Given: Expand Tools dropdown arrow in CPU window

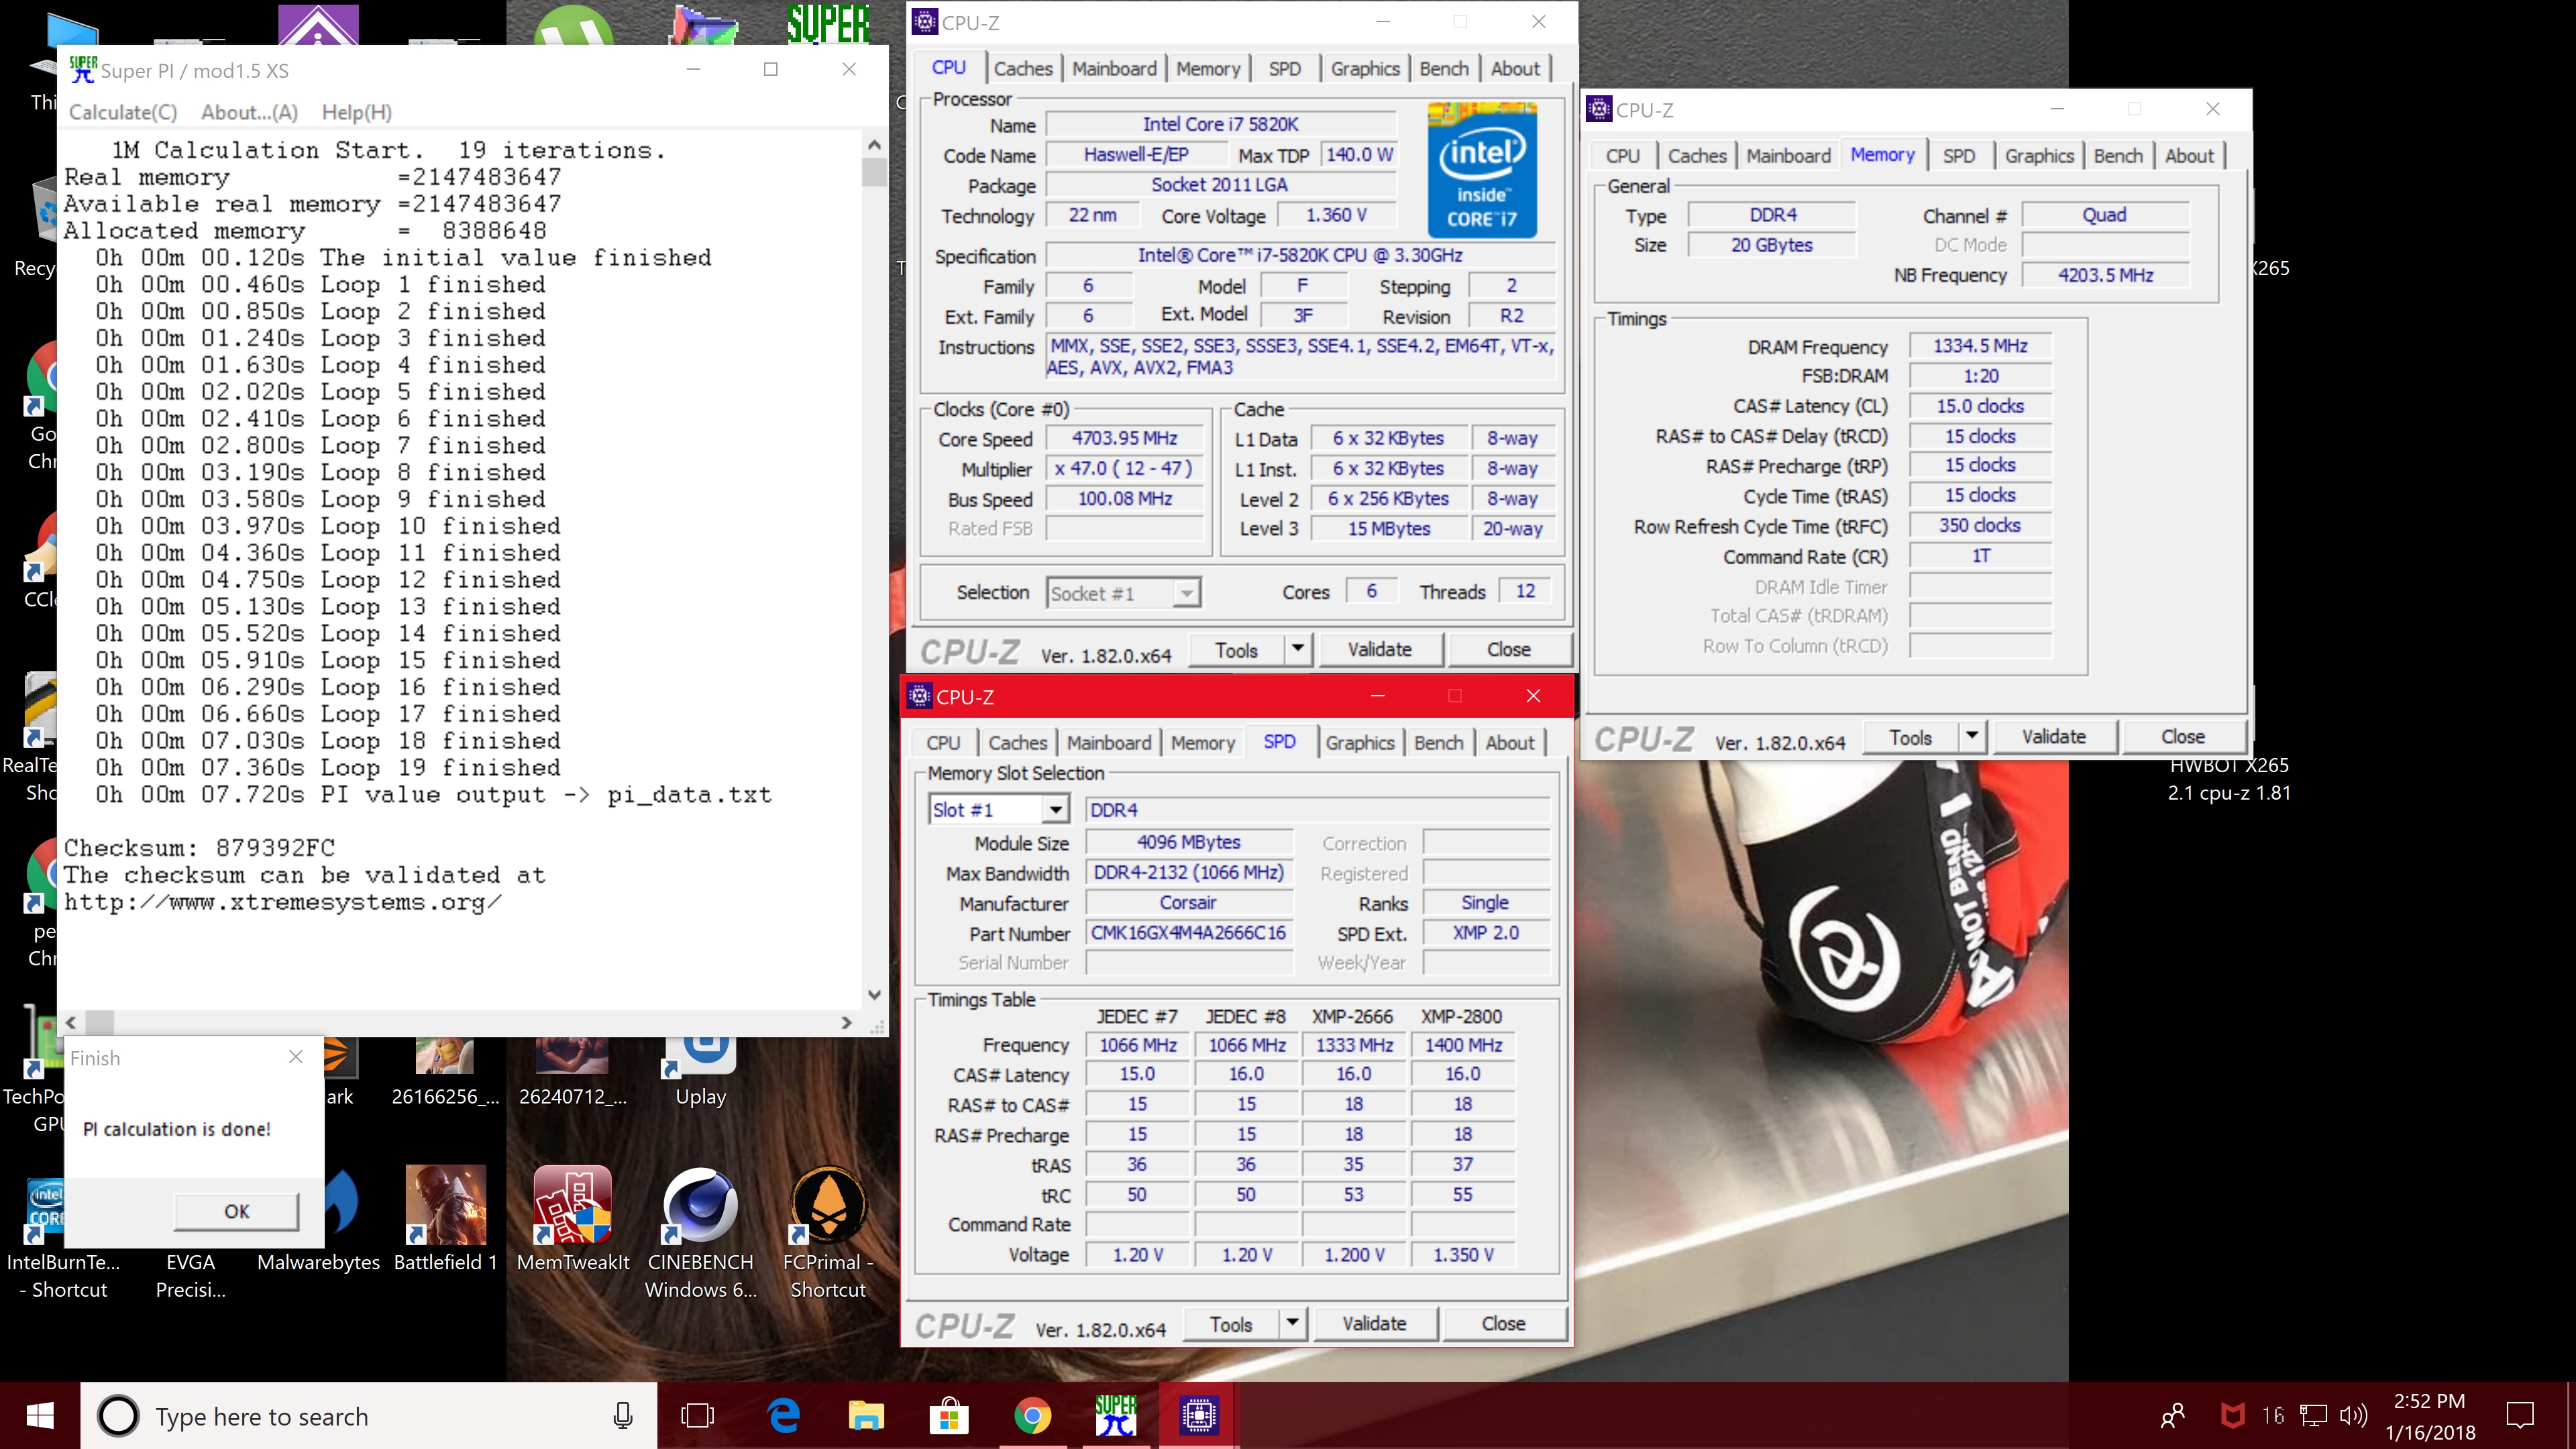Looking at the screenshot, I should (1297, 649).
